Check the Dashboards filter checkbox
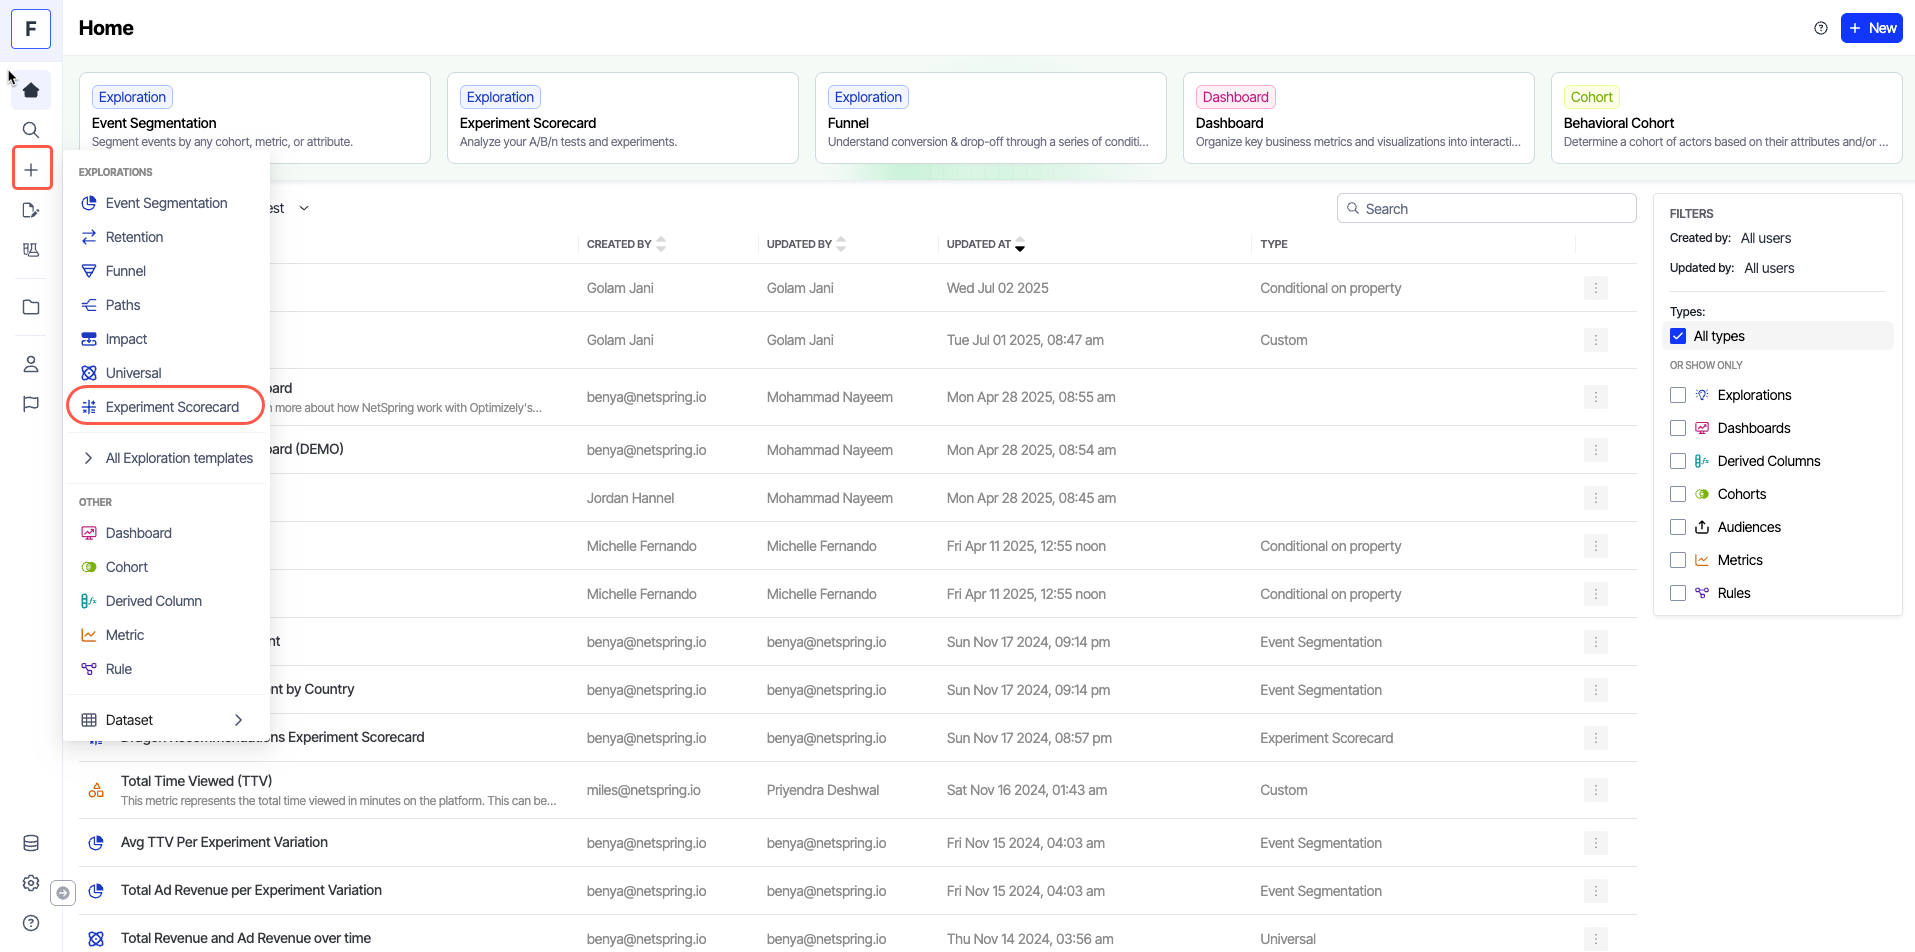This screenshot has width=1915, height=952. pyautogui.click(x=1678, y=428)
